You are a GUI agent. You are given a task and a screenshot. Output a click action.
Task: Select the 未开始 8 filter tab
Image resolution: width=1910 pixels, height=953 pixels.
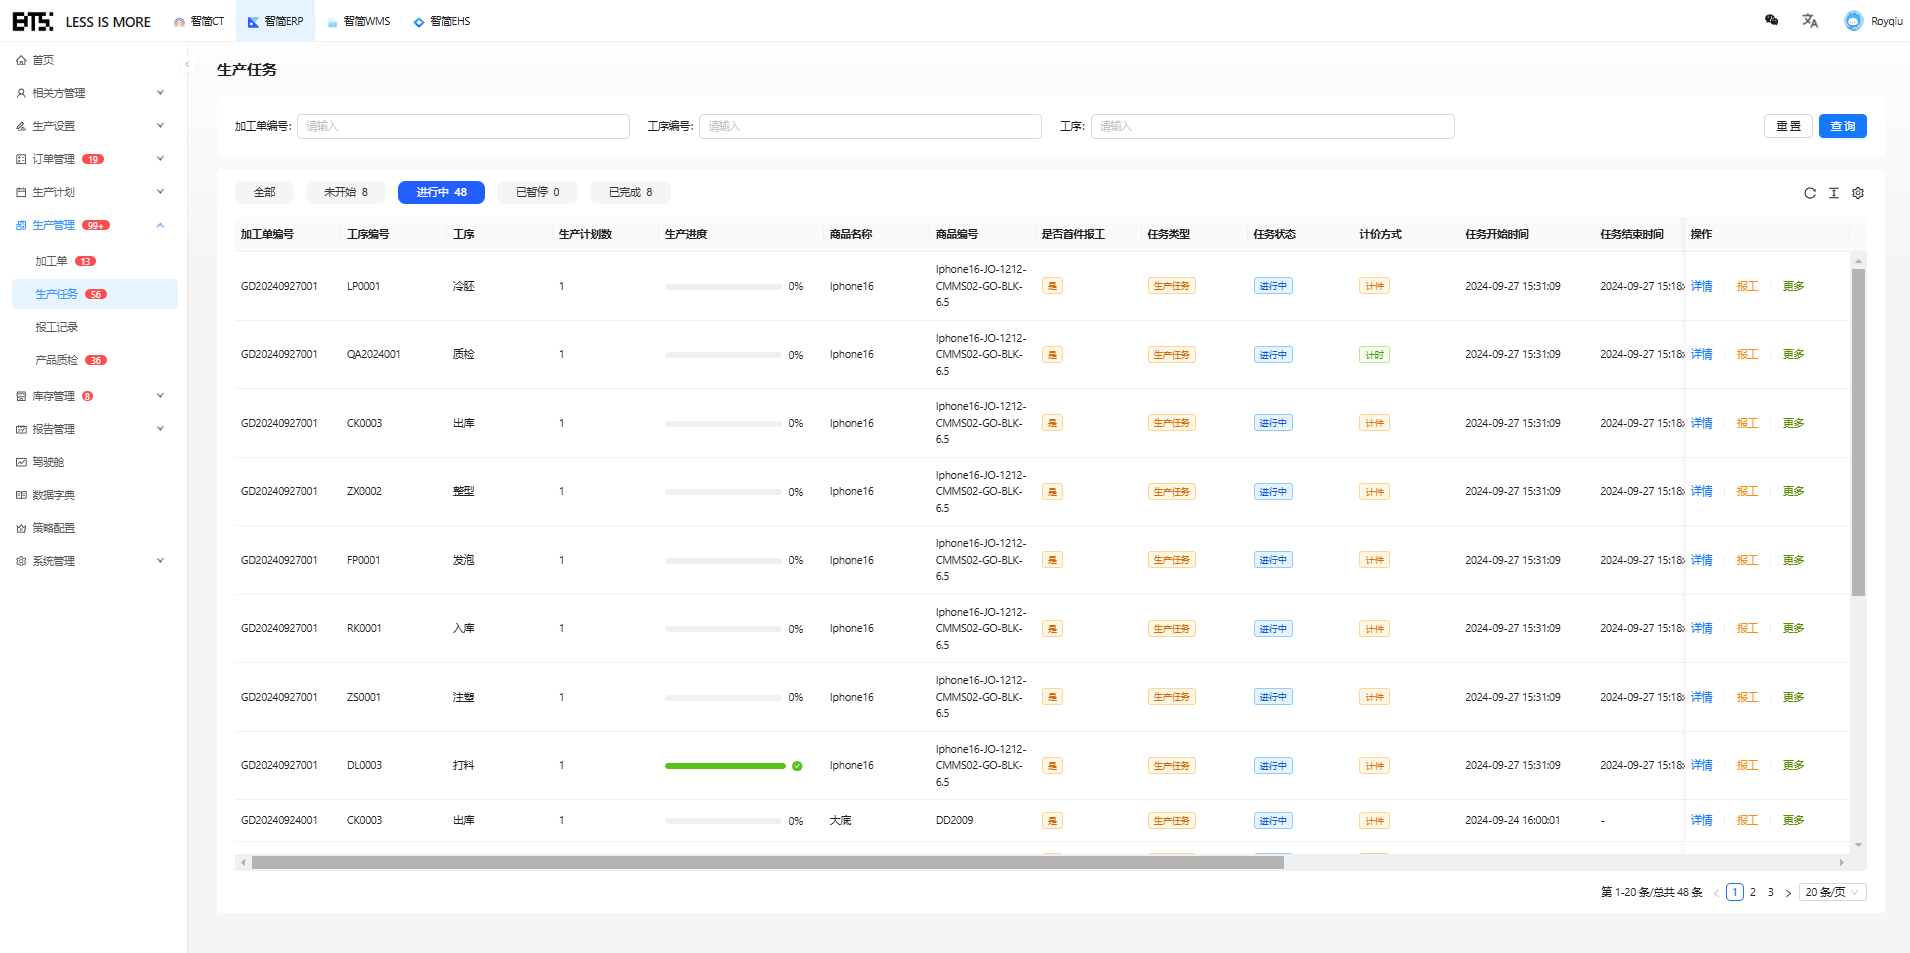[346, 192]
